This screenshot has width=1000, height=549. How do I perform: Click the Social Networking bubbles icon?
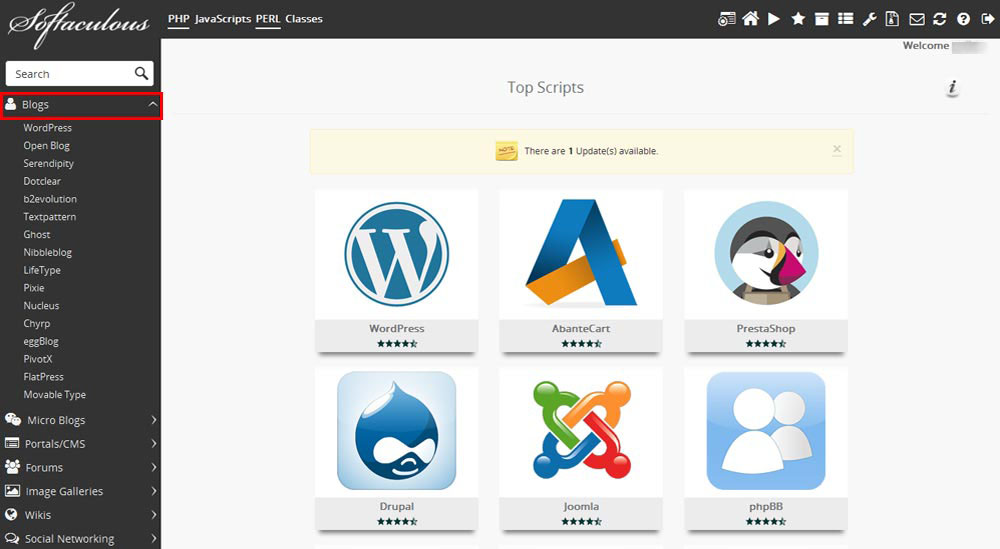11,538
